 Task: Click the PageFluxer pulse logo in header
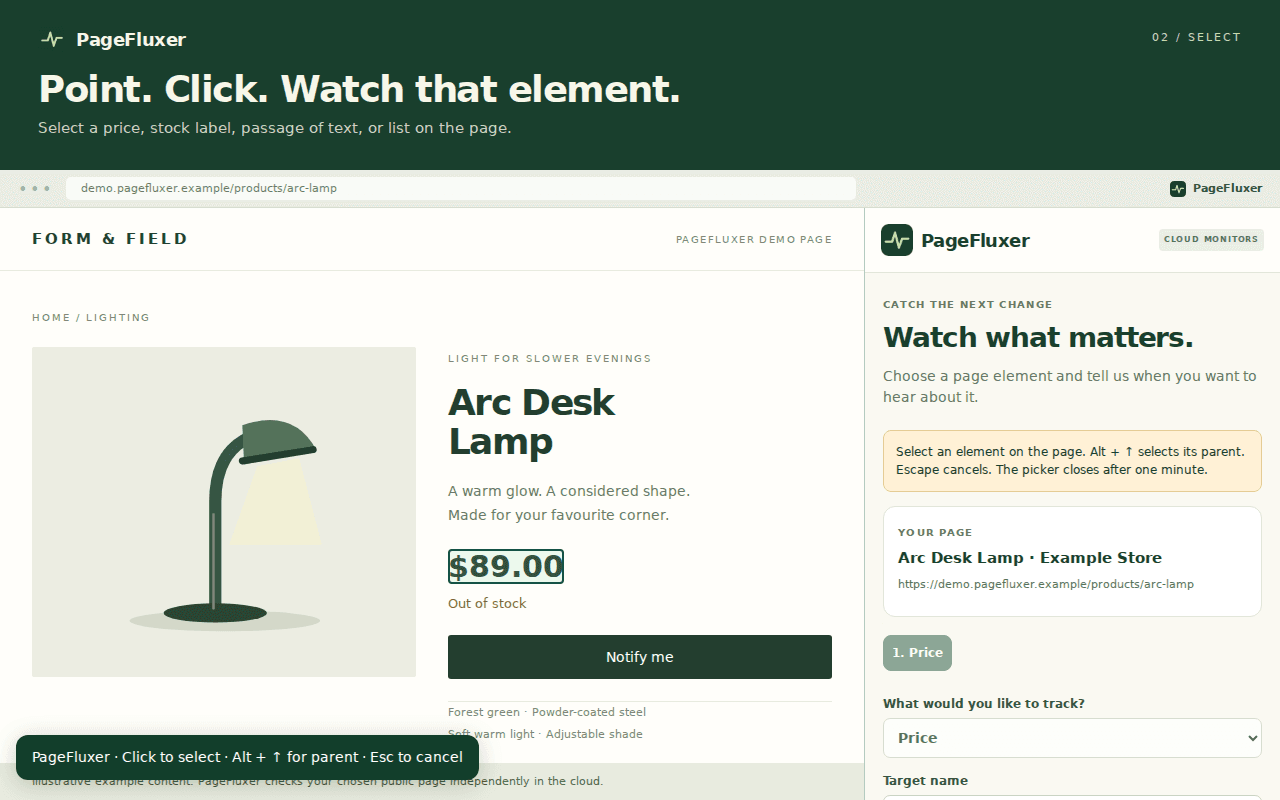click(x=51, y=40)
